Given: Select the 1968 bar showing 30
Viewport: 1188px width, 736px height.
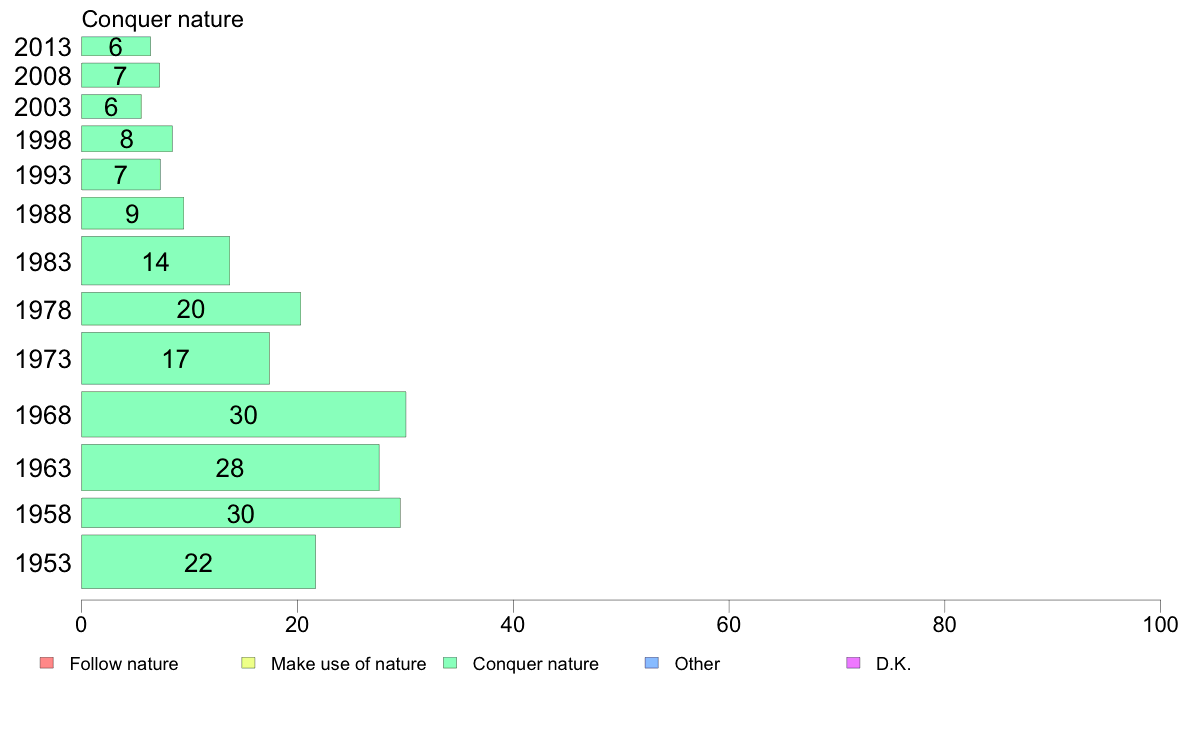Looking at the screenshot, I should click(x=243, y=414).
